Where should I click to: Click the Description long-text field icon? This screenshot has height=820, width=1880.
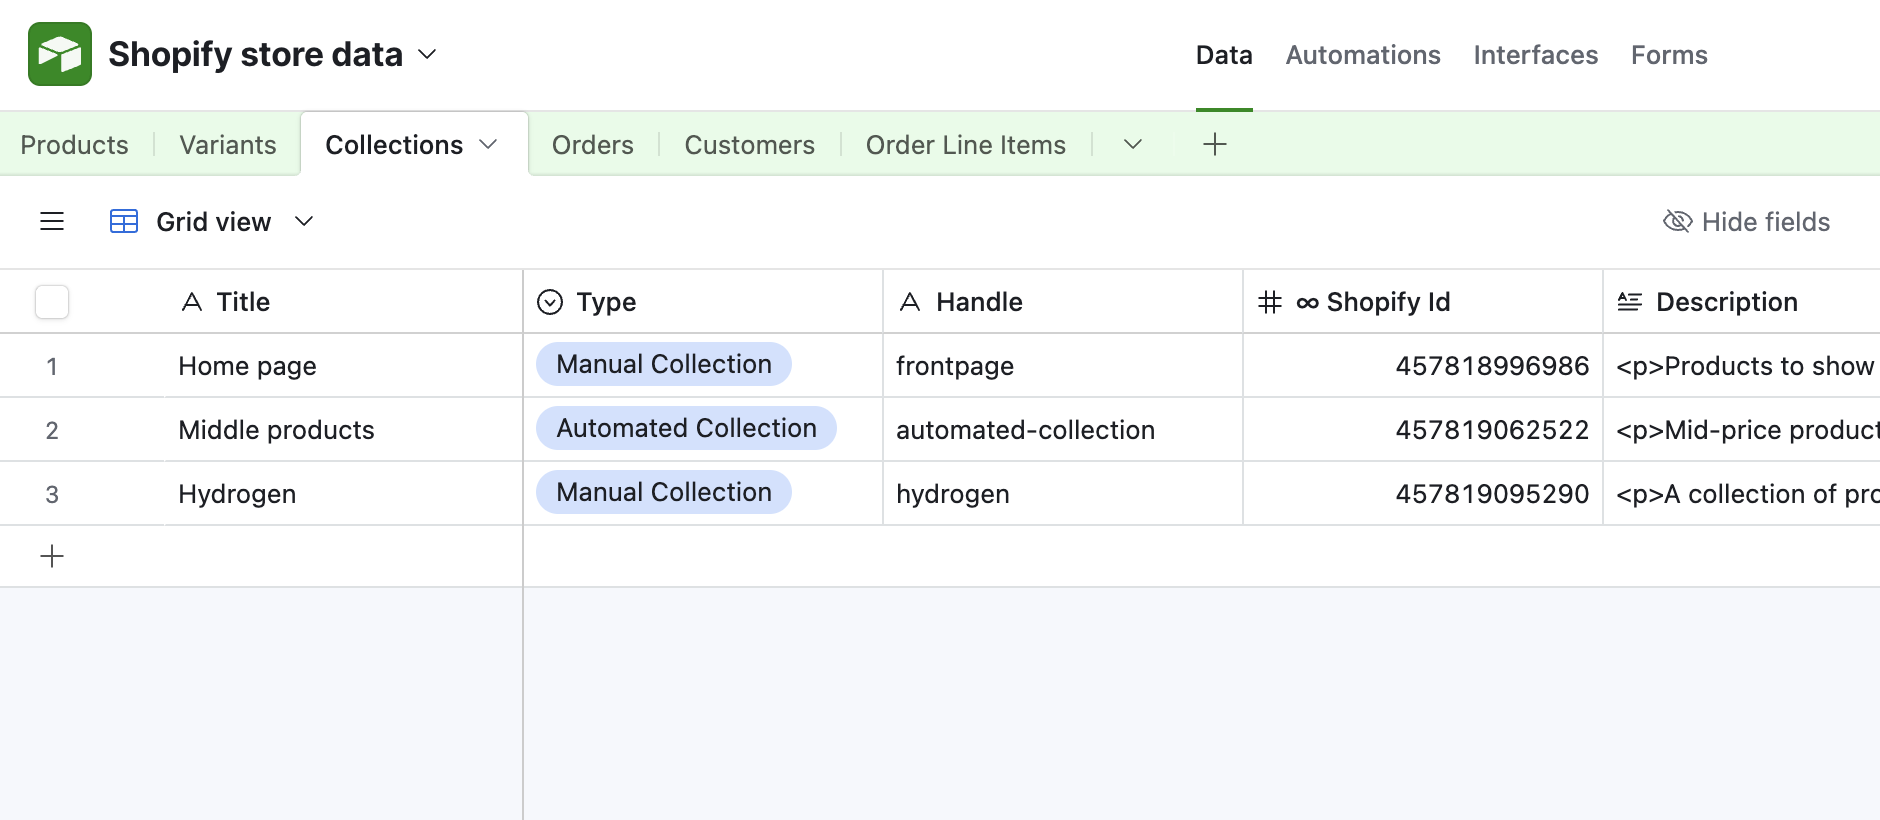(1630, 302)
